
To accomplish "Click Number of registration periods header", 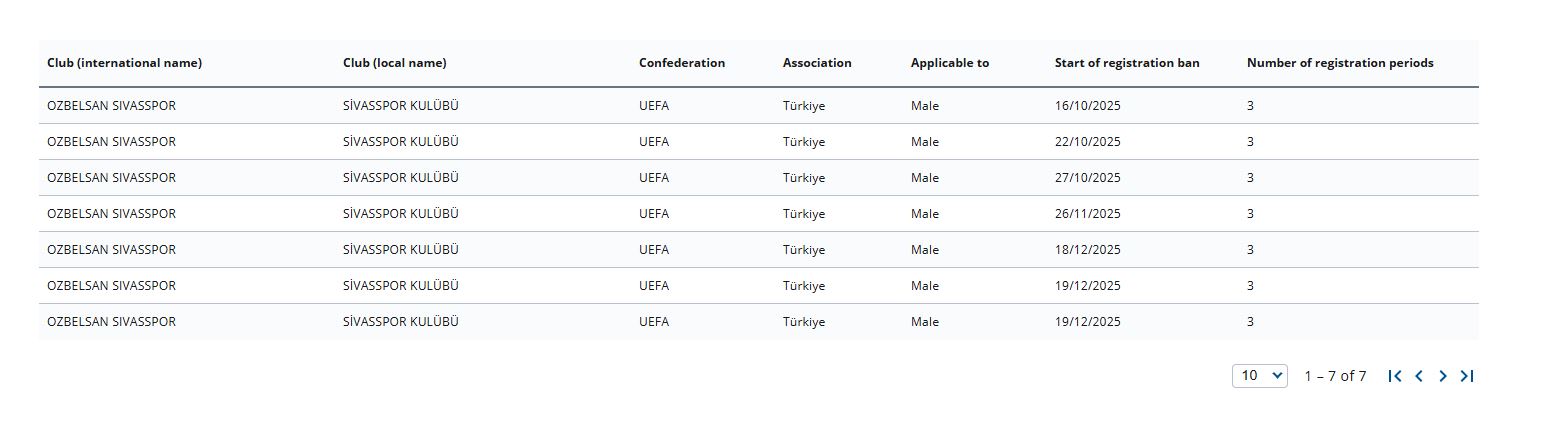I will click(x=1339, y=63).
